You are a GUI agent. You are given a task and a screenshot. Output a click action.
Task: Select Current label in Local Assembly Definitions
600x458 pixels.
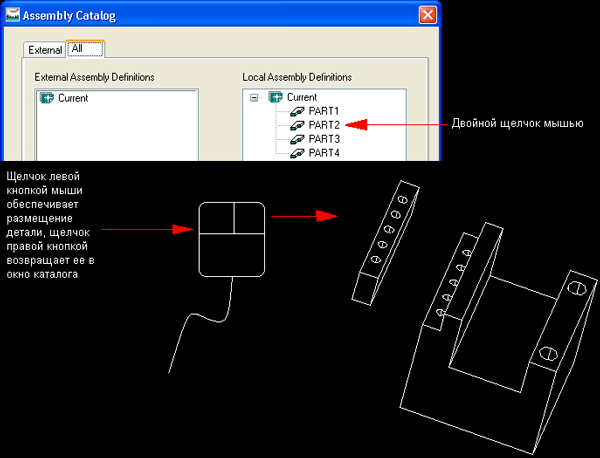click(x=302, y=98)
